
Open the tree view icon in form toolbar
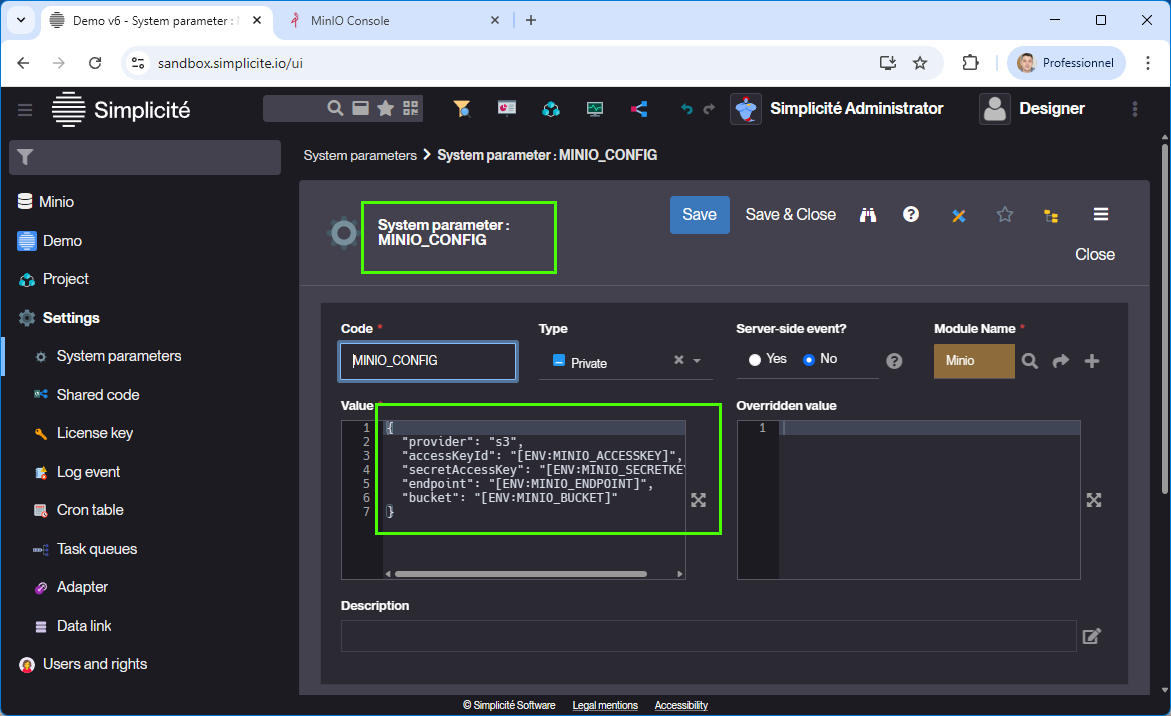coord(1051,215)
